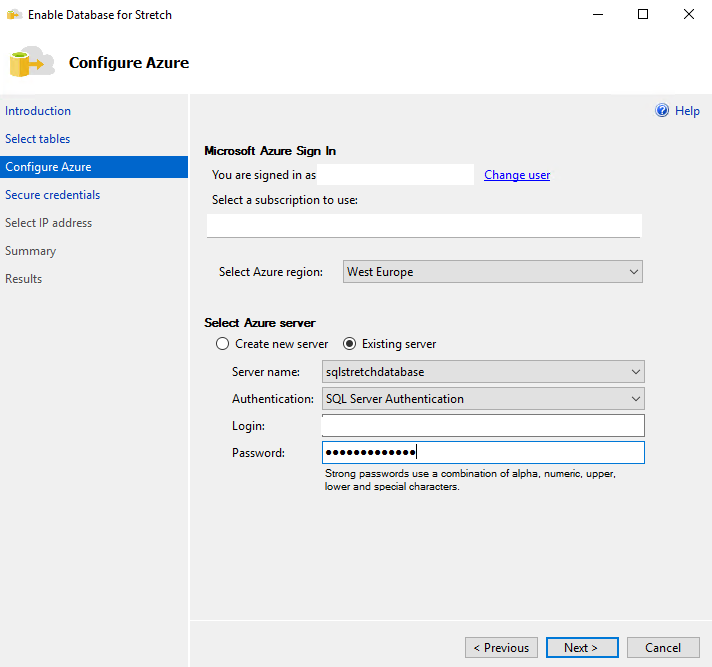Select the Existing server radio button

[350, 344]
